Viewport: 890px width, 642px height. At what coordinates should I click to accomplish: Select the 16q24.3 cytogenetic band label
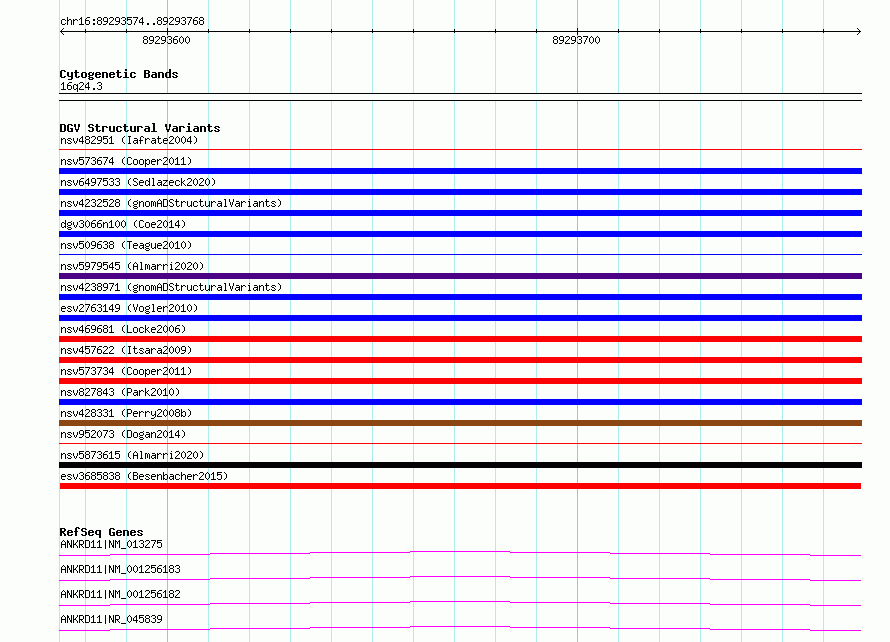(81, 86)
